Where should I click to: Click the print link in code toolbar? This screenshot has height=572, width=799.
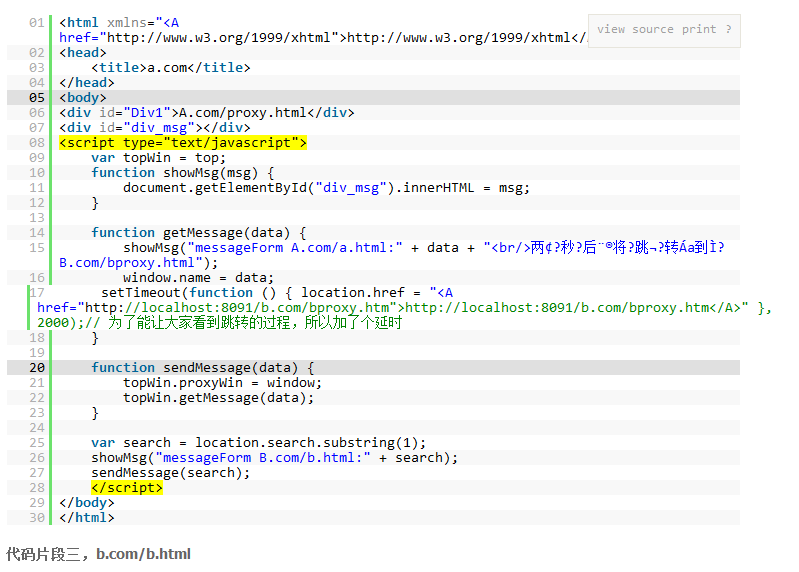pos(699,30)
